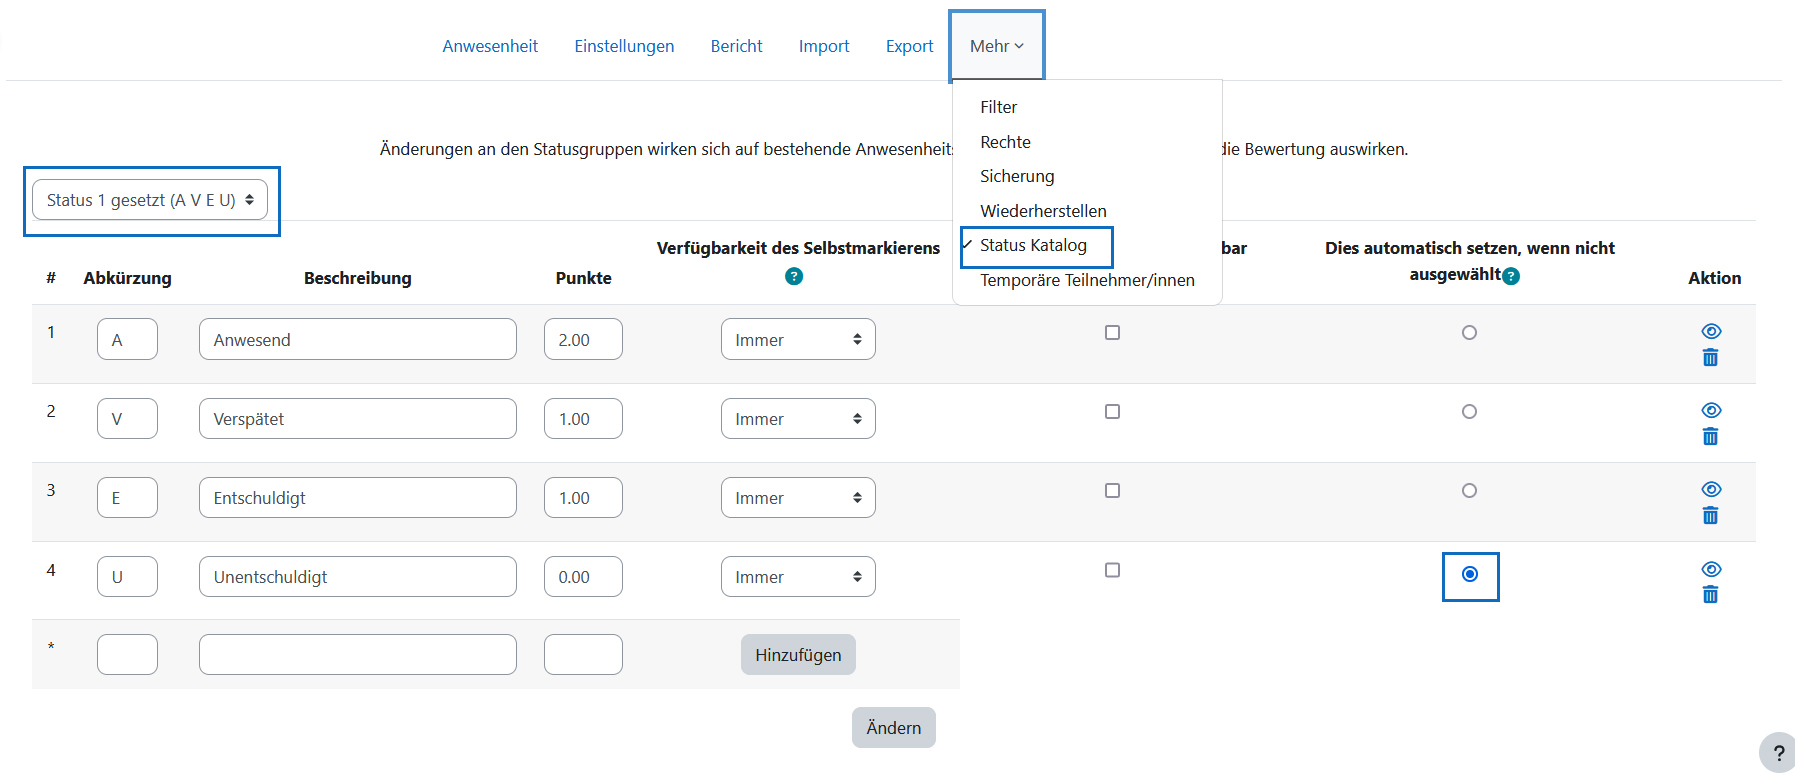Tick the checkbox in Verspätet row
This screenshot has width=1795, height=780.
[x=1112, y=411]
